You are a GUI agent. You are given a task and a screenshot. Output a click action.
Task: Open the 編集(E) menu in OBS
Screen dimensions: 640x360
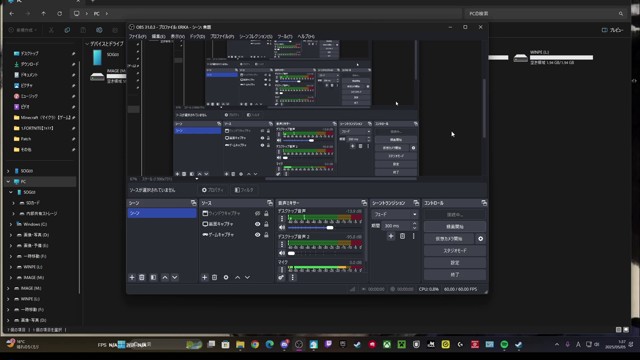[x=158, y=36]
